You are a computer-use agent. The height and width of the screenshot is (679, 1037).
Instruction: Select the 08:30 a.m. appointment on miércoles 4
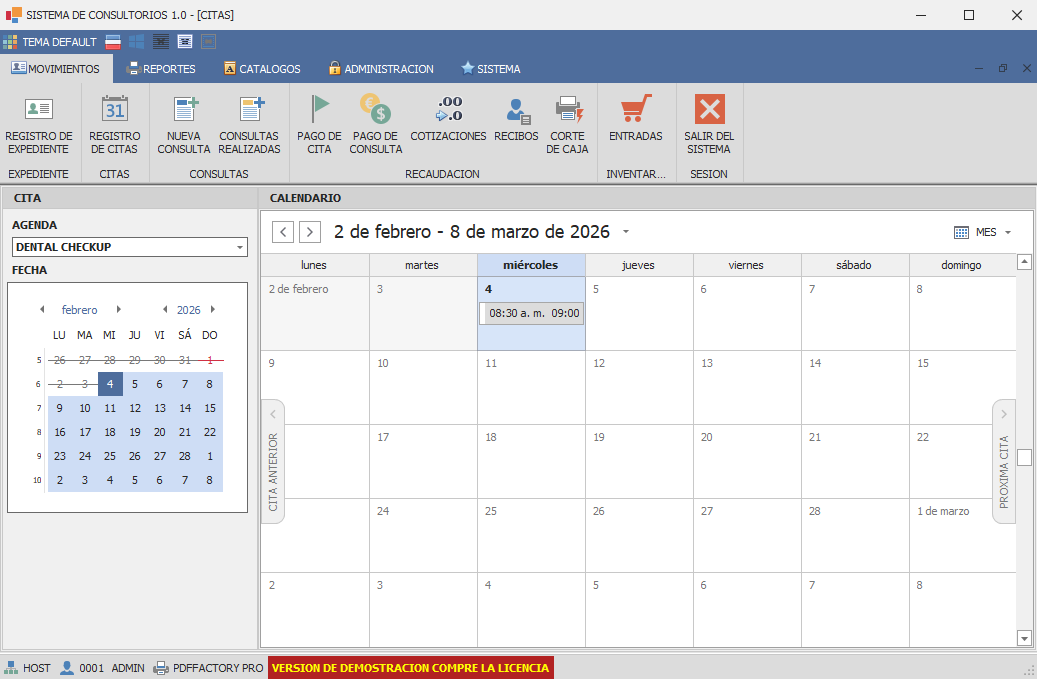coord(531,313)
